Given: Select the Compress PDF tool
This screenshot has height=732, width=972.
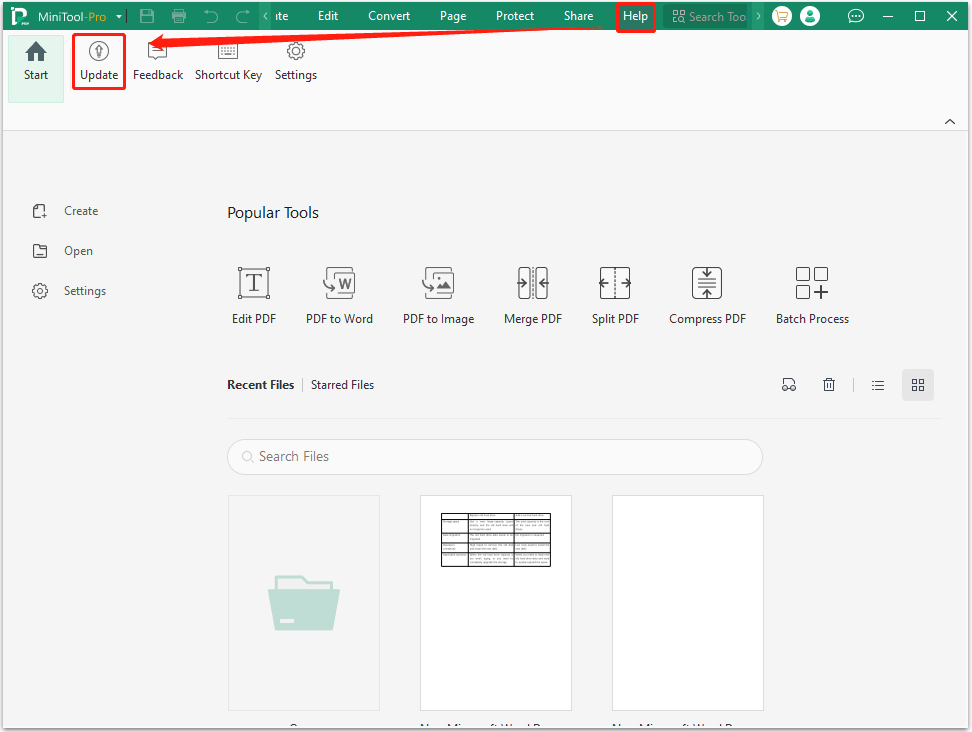Looking at the screenshot, I should coord(707,293).
